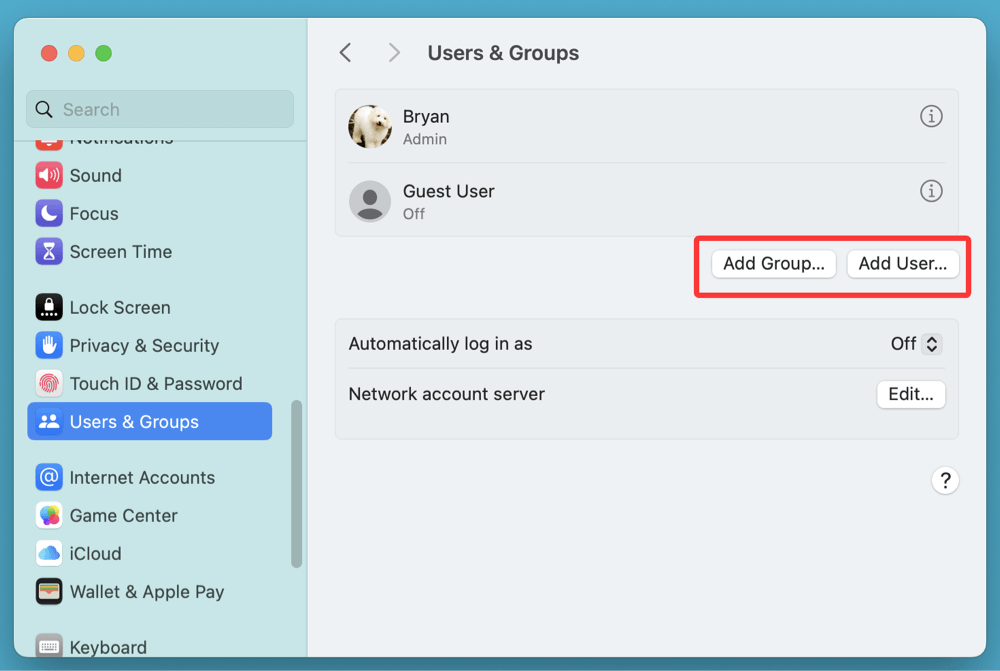Open help with question mark button
The image size is (1000, 671).
pyautogui.click(x=945, y=480)
